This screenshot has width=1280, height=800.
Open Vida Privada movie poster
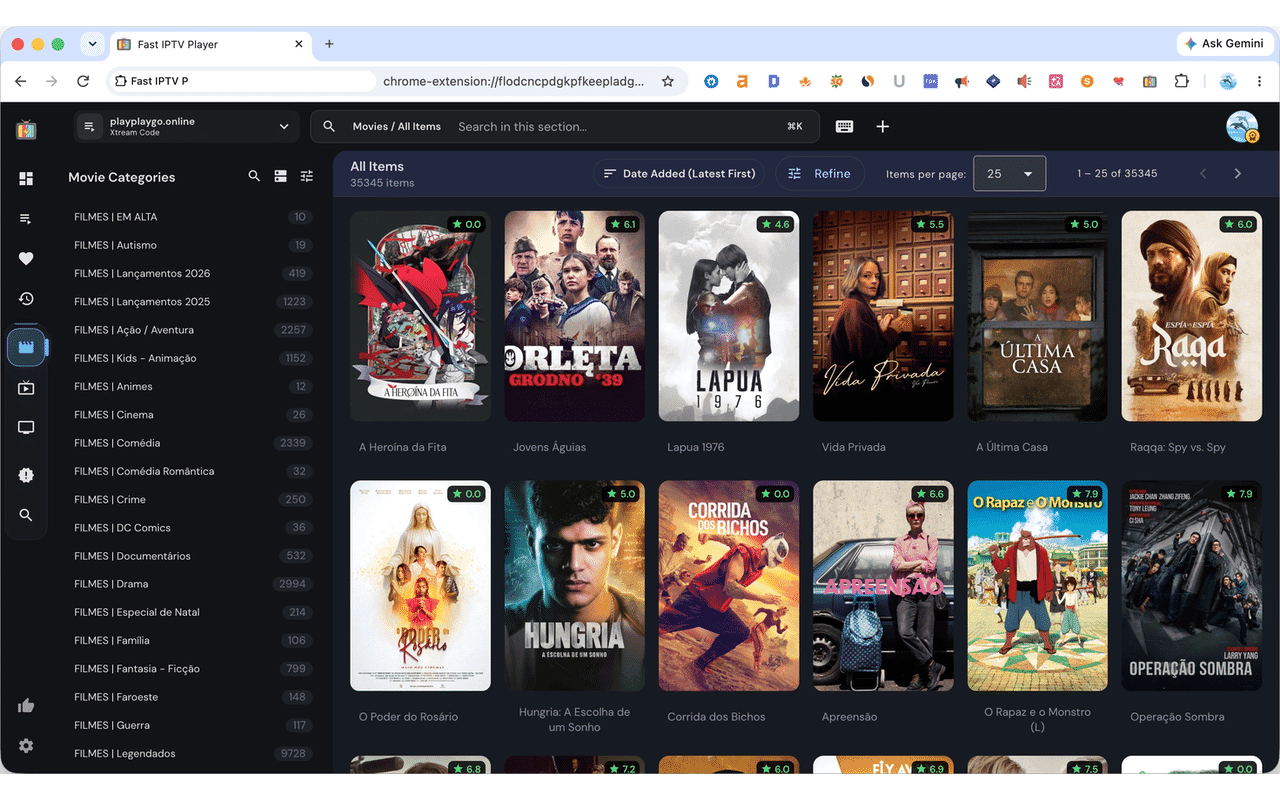(883, 316)
